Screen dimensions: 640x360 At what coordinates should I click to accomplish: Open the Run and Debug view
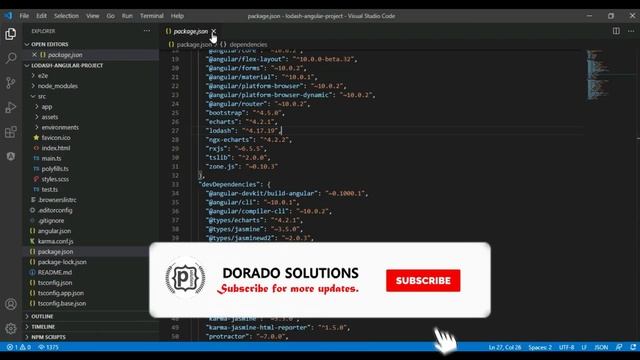tap(11, 107)
